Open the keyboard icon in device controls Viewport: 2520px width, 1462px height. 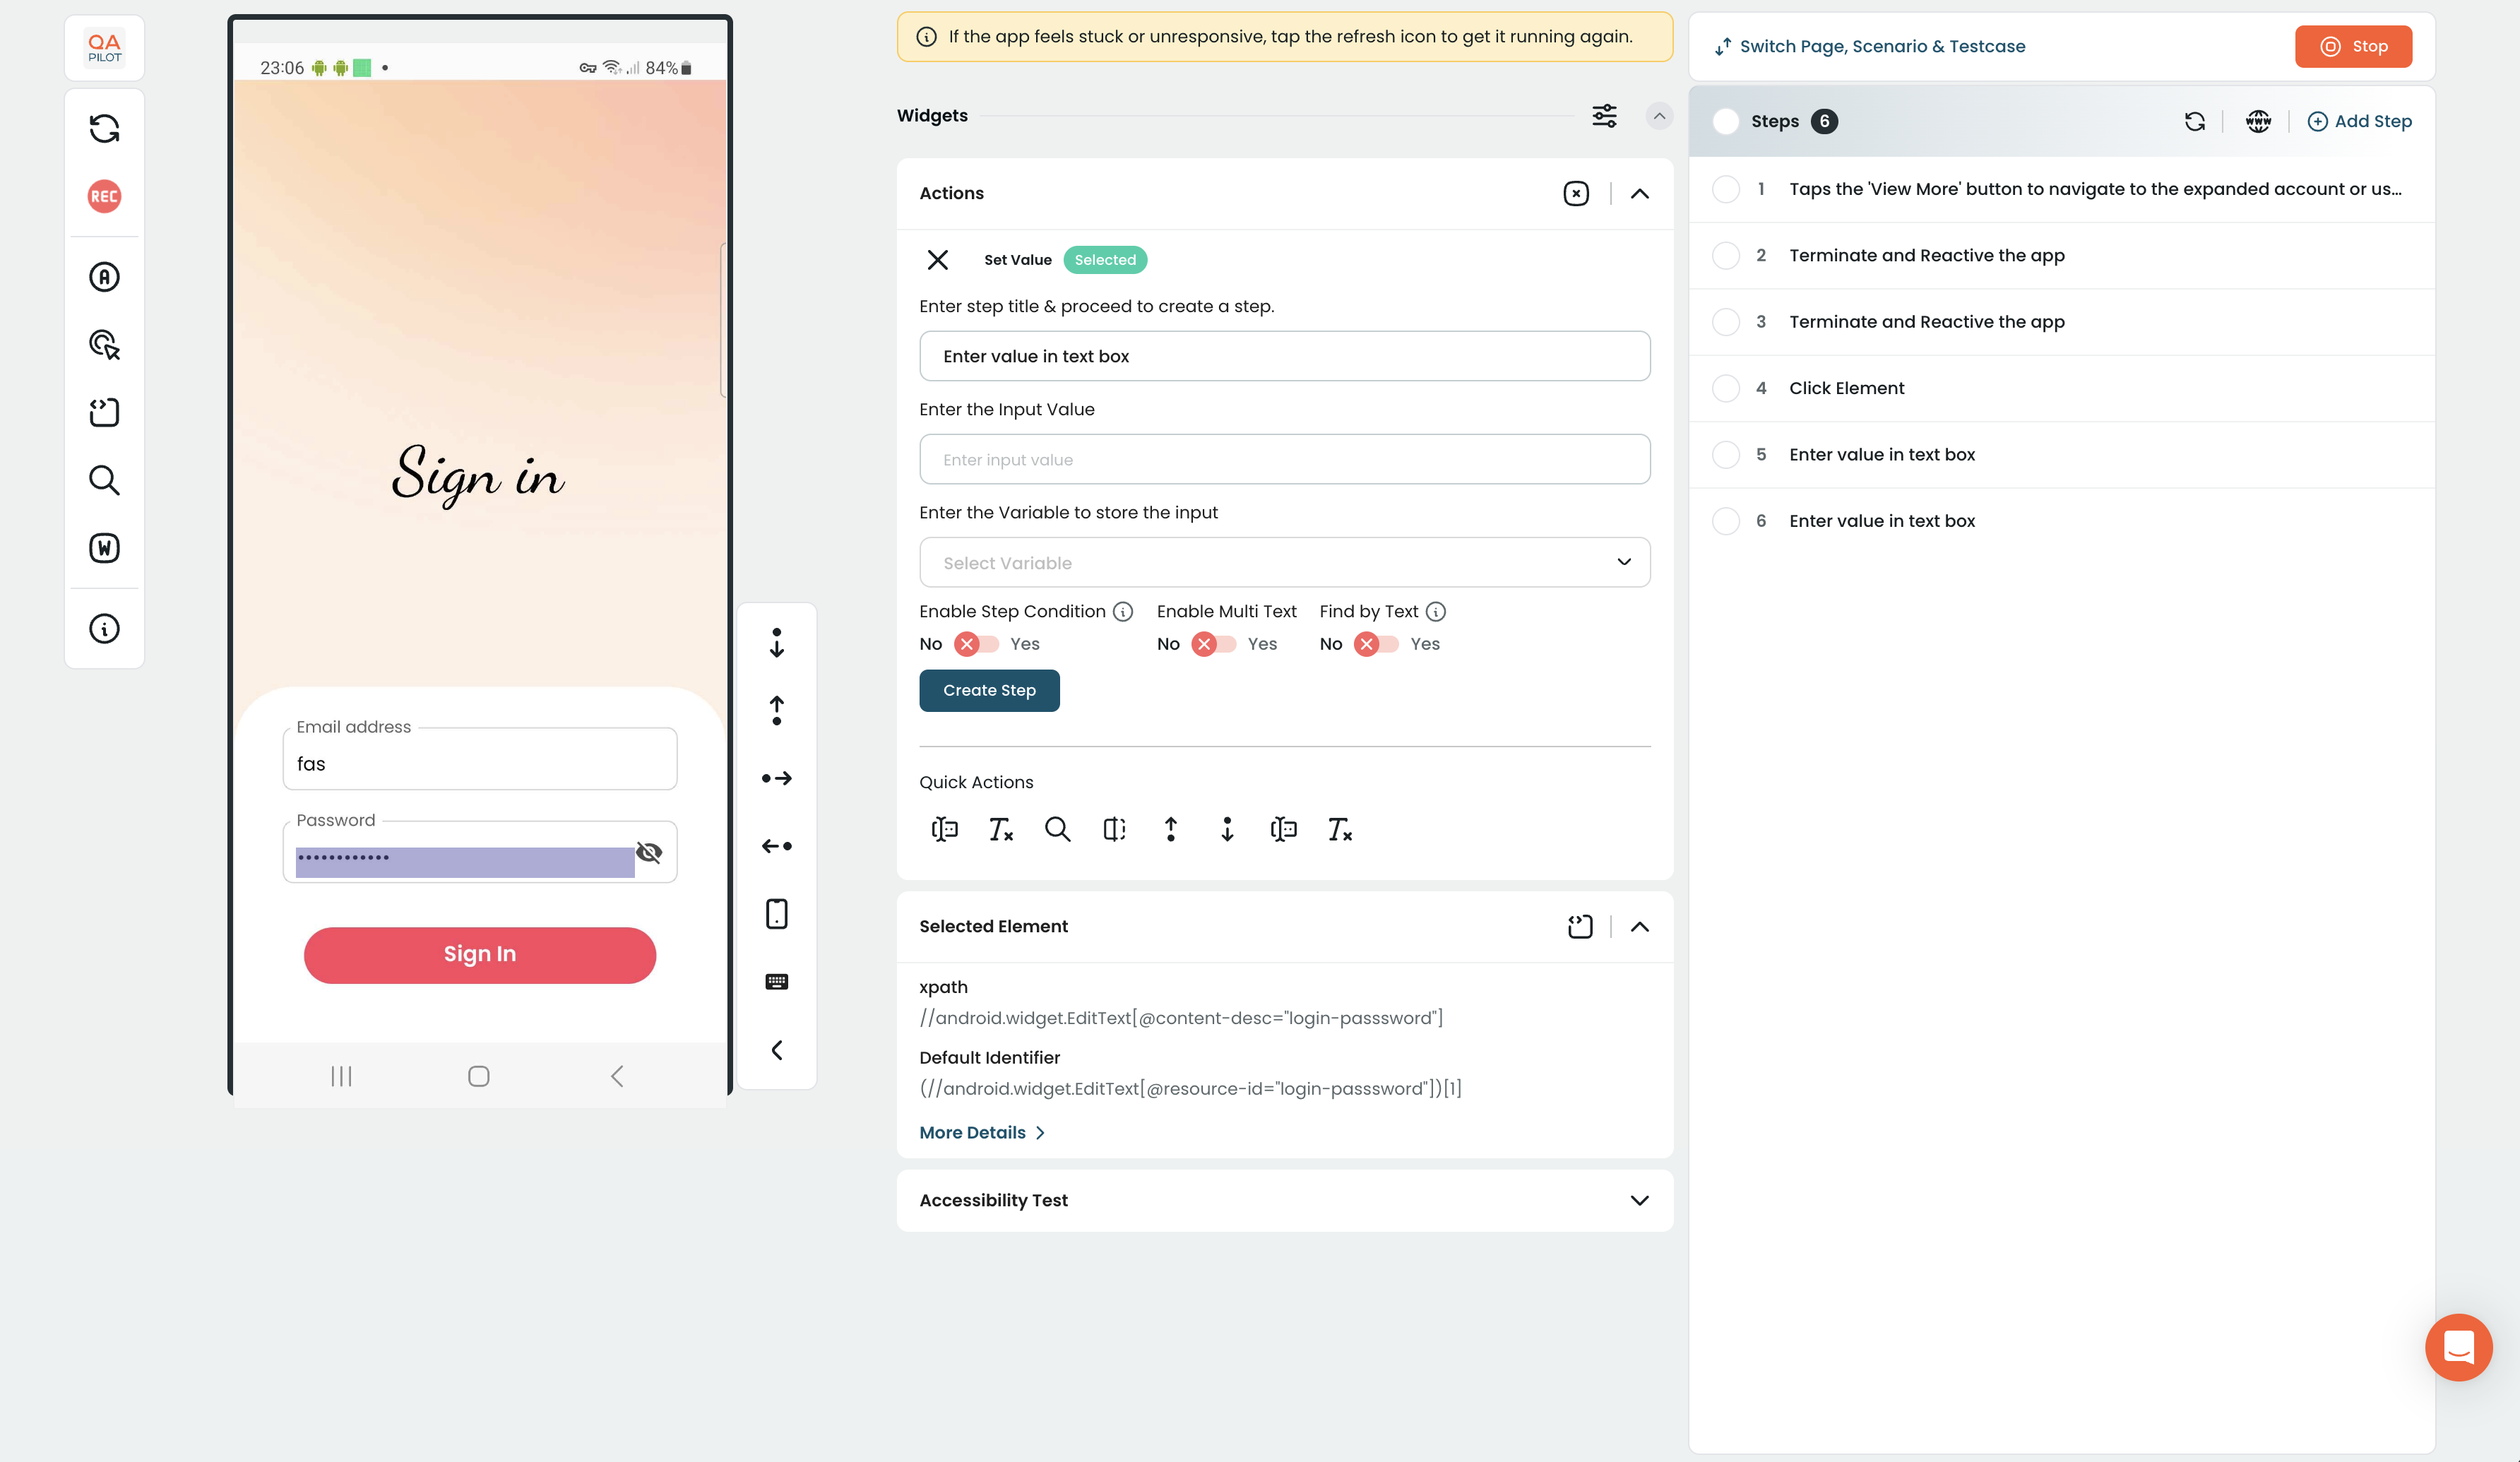[776, 982]
